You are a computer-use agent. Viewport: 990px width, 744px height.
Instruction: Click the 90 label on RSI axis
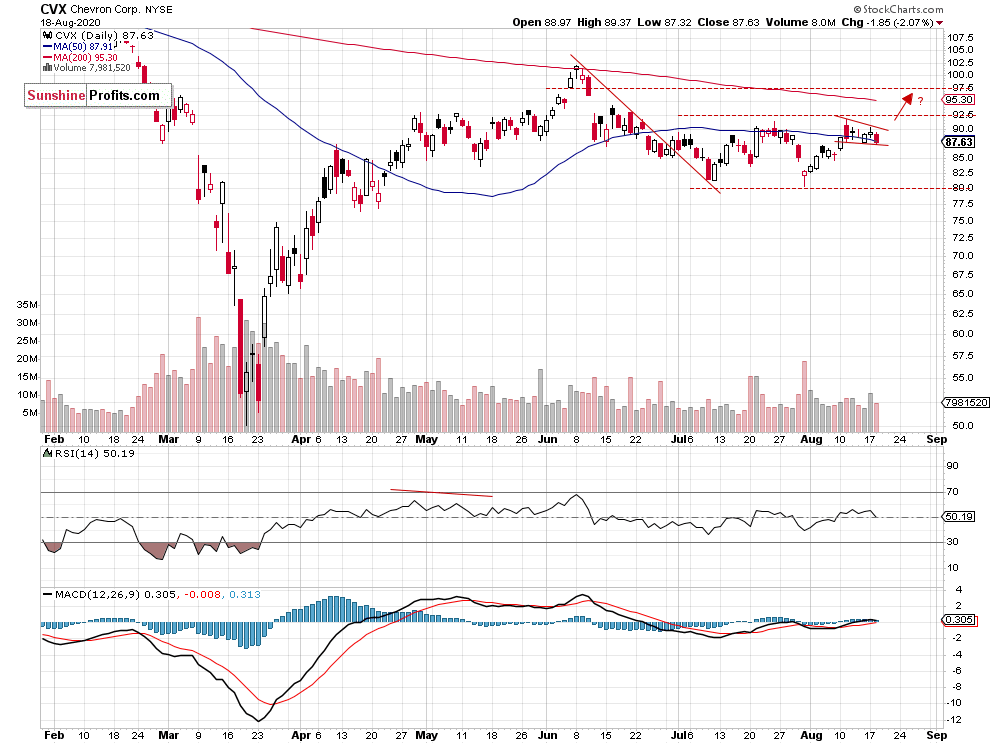pos(952,466)
